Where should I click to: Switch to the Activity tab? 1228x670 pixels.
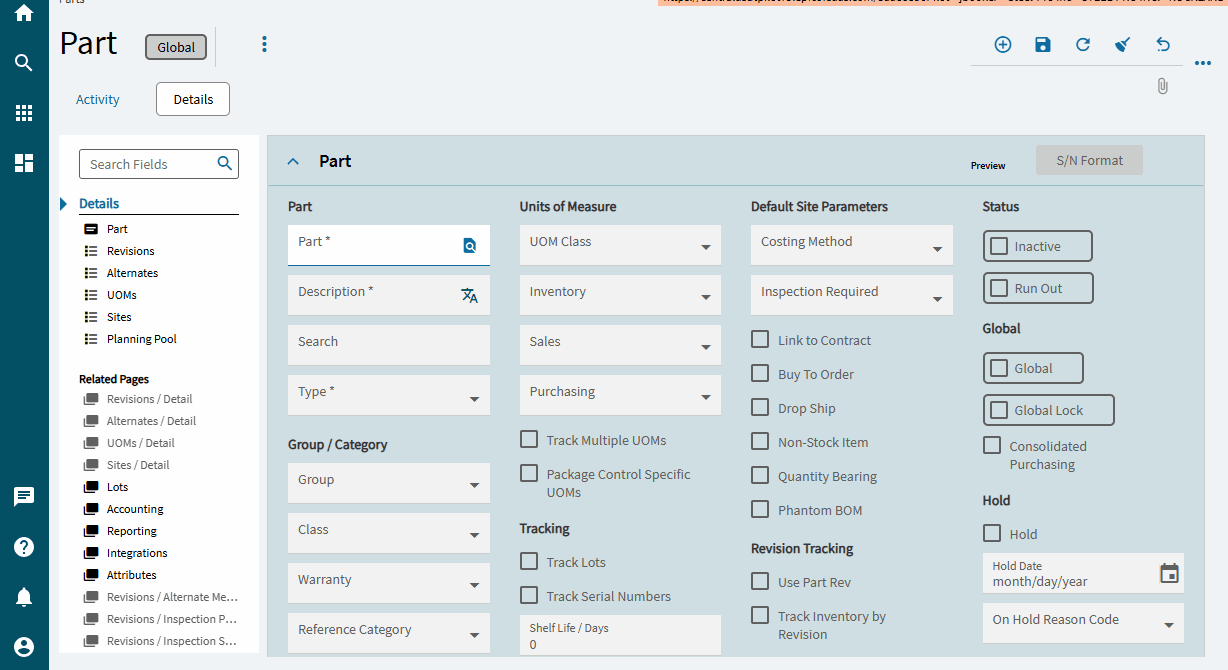(97, 99)
